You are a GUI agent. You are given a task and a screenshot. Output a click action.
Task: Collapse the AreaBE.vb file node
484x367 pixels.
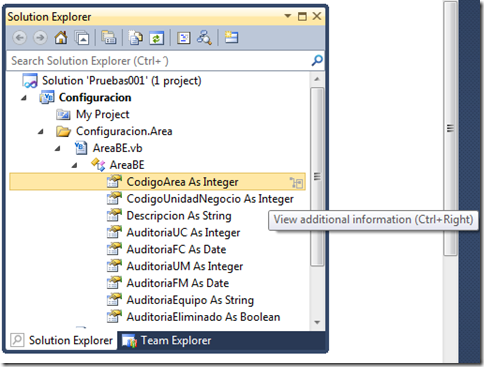point(58,149)
